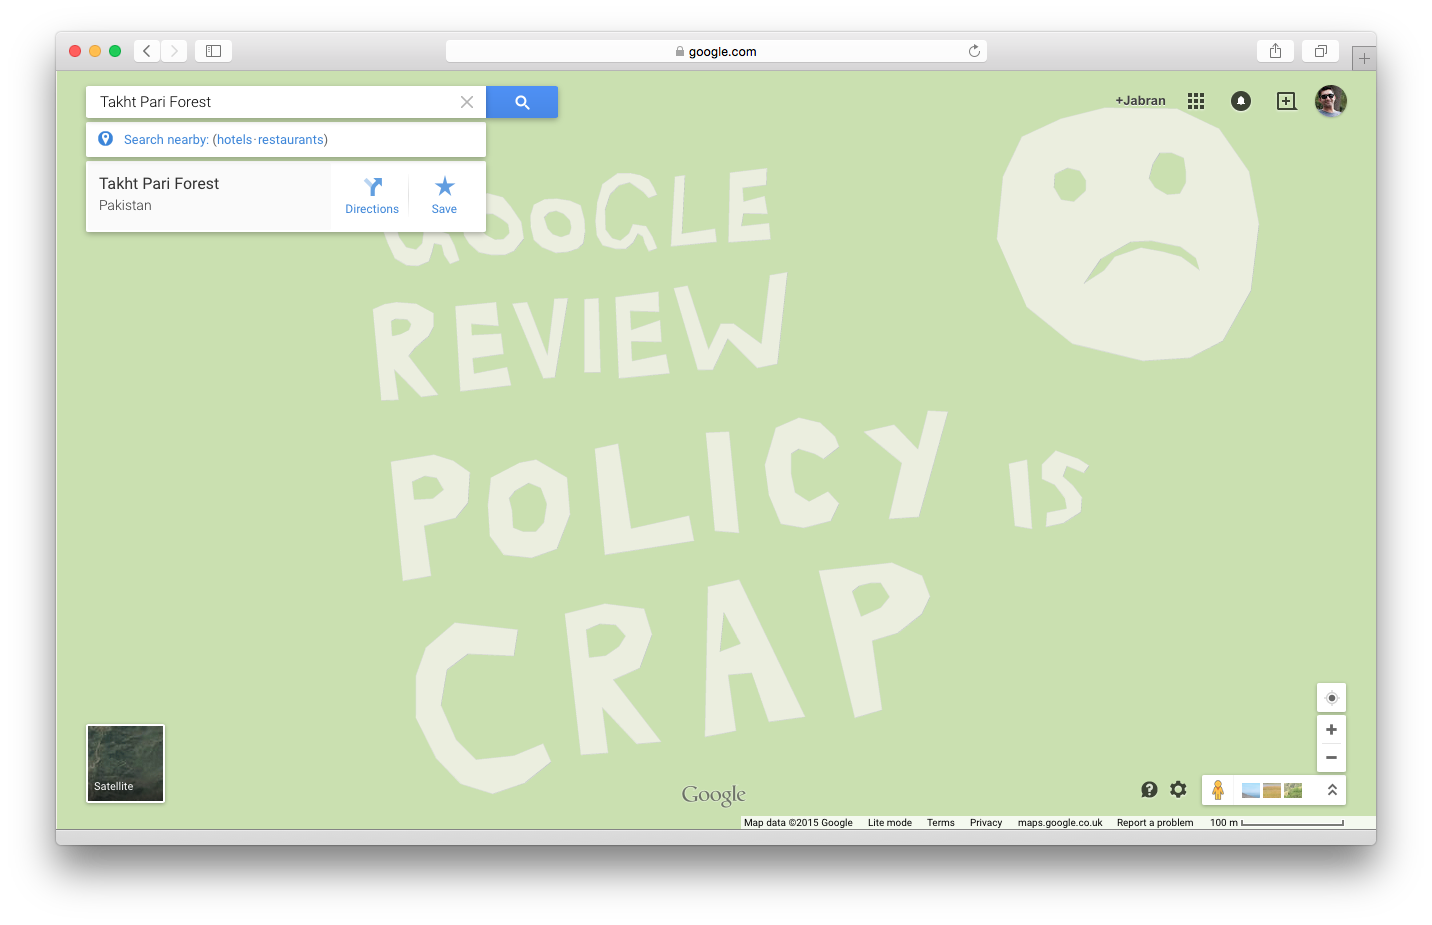Open the account profile picture

pos(1331,101)
